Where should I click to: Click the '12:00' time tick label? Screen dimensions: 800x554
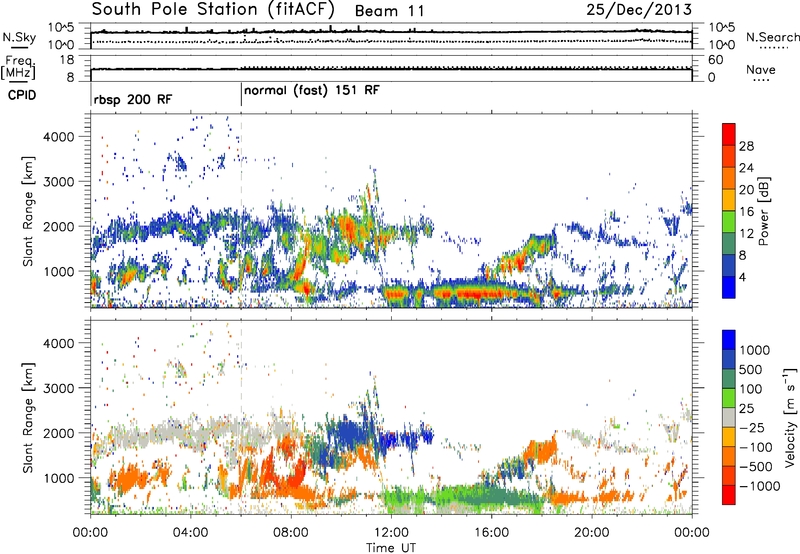[391, 533]
